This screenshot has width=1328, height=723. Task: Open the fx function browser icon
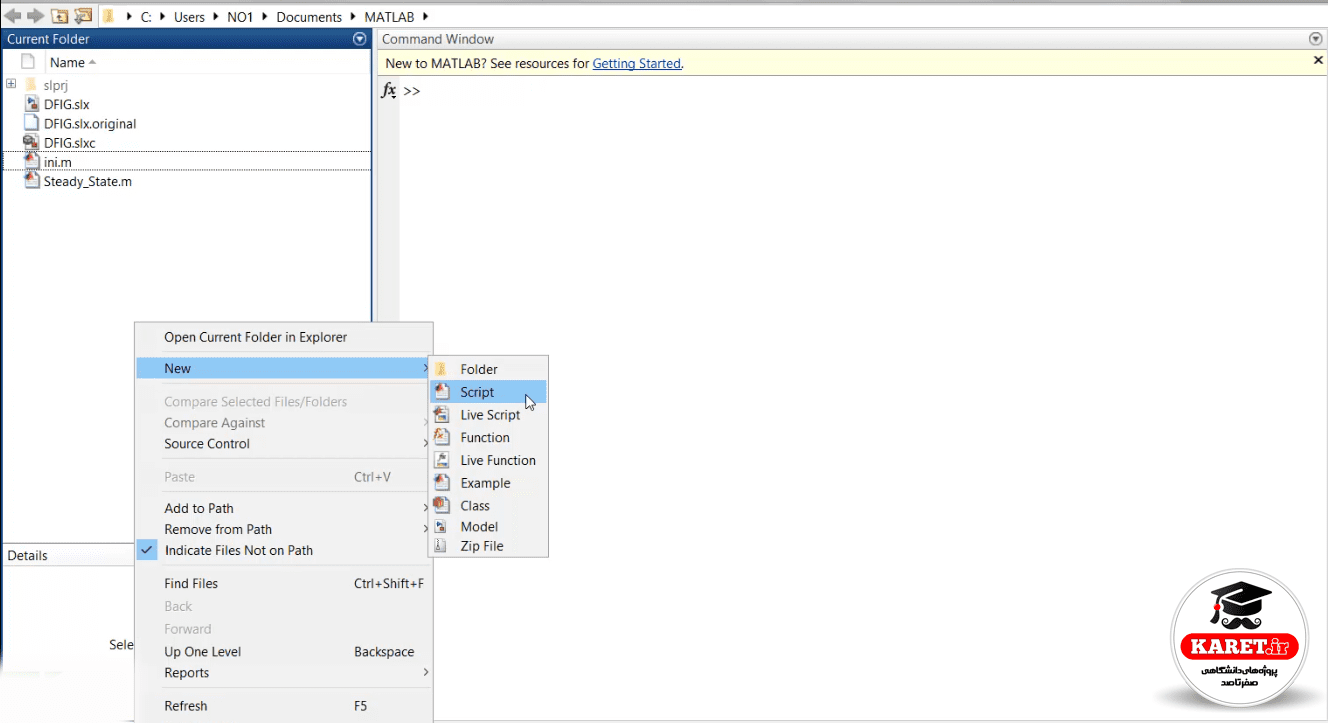[389, 90]
